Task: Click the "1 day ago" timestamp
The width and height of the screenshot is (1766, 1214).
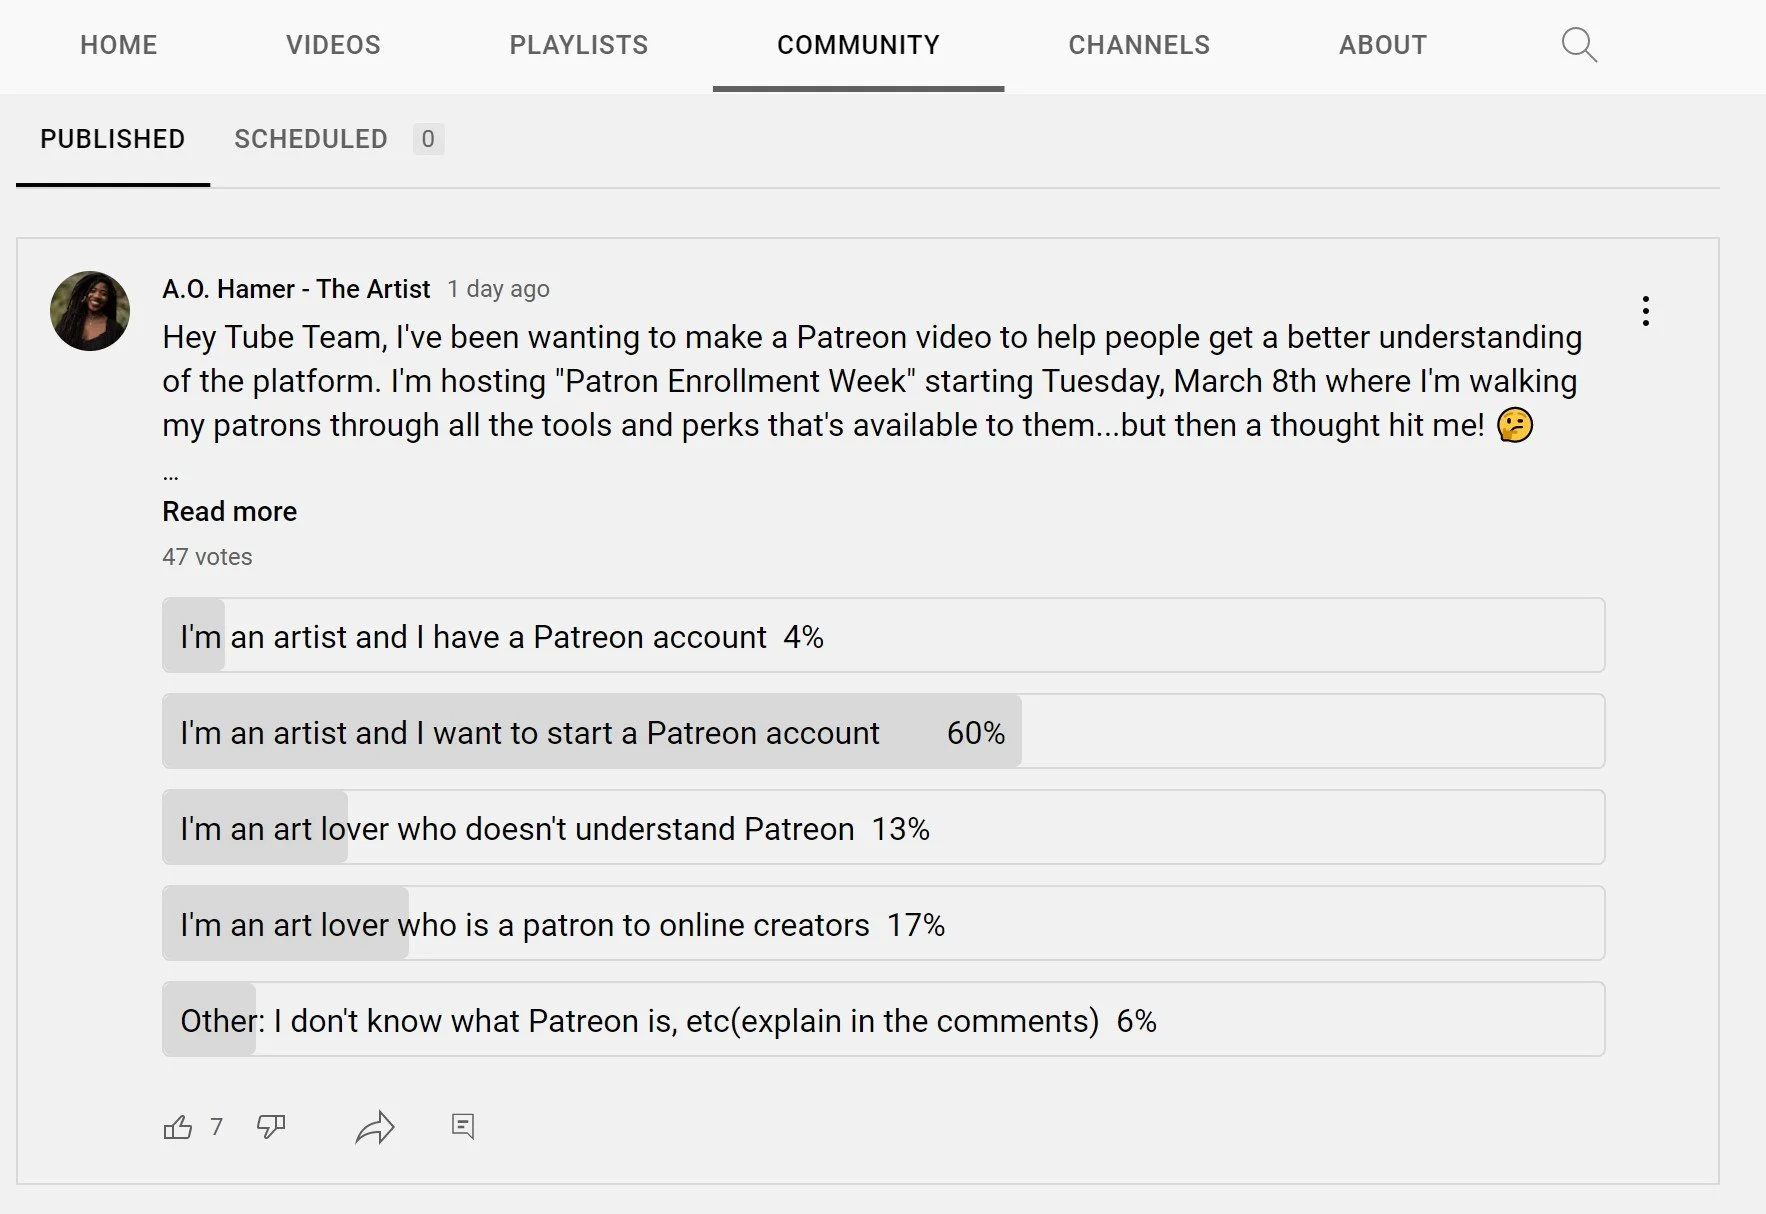Action: (x=498, y=289)
